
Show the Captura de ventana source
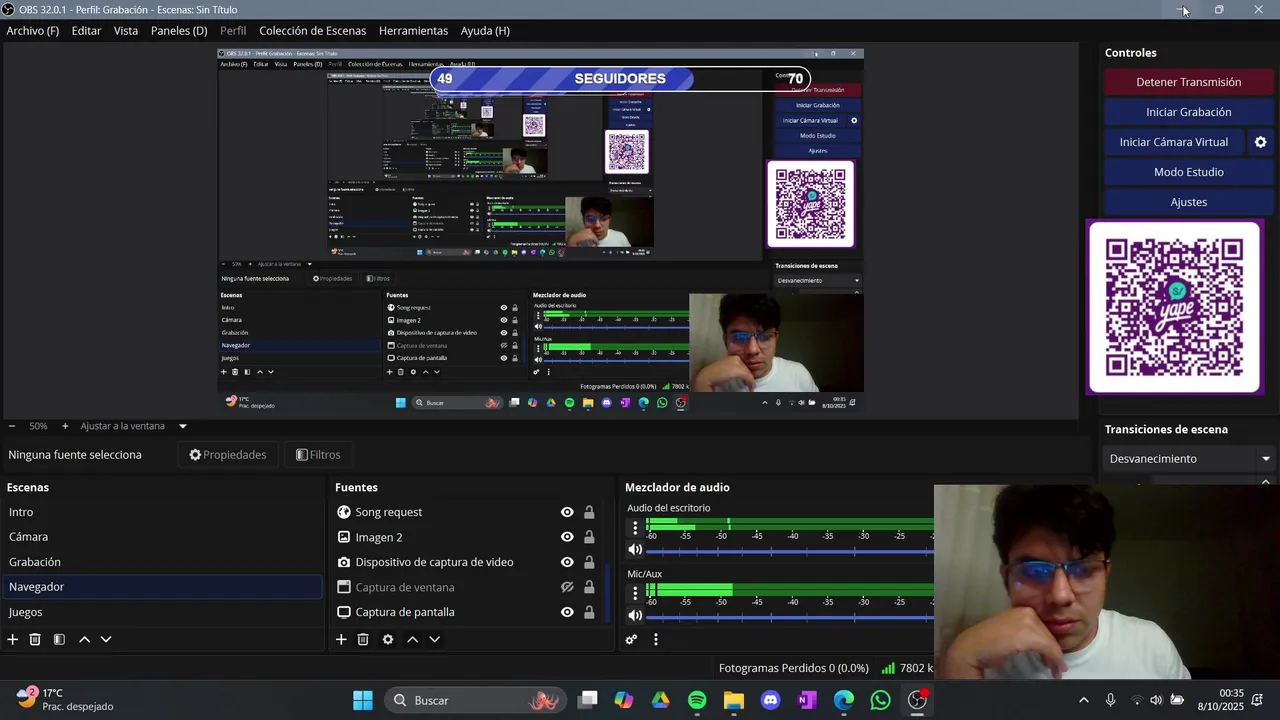tap(567, 587)
